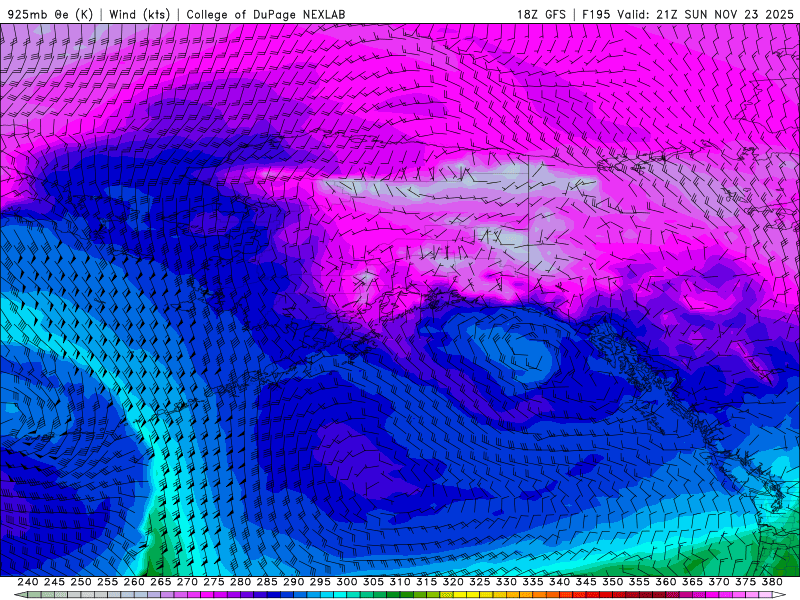Click the 260 value on the color scale
The width and height of the screenshot is (800, 600).
(x=134, y=582)
